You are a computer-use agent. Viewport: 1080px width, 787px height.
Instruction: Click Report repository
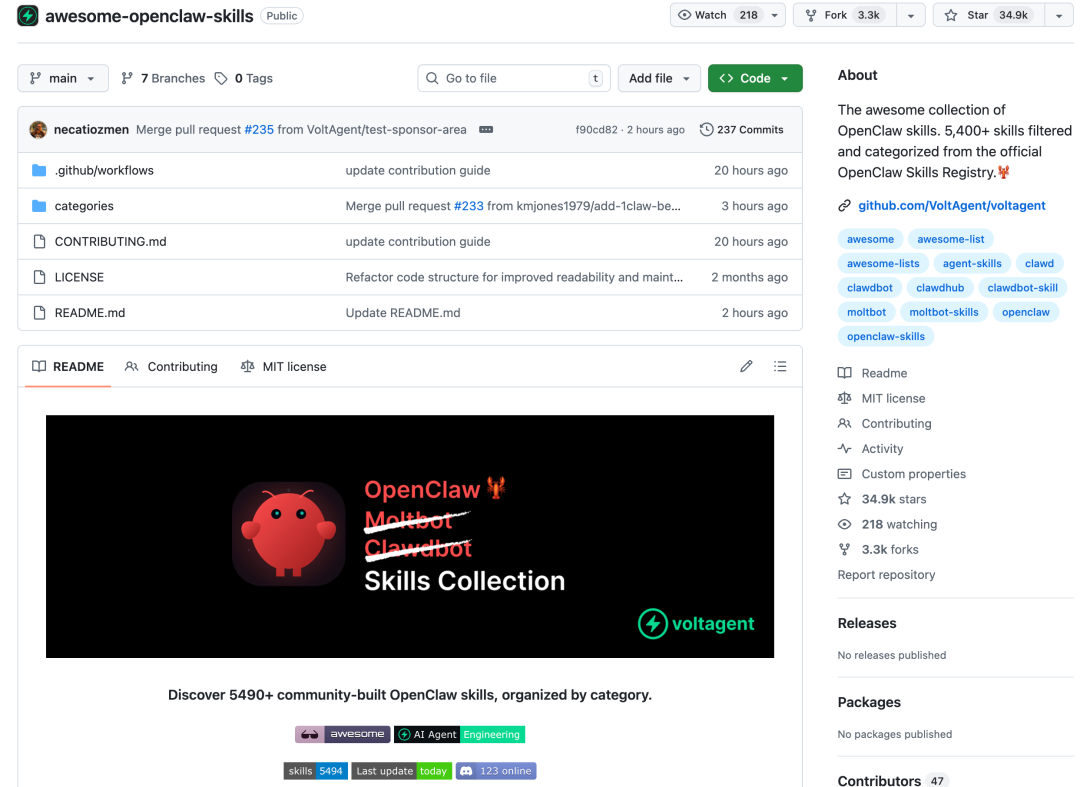(x=886, y=575)
